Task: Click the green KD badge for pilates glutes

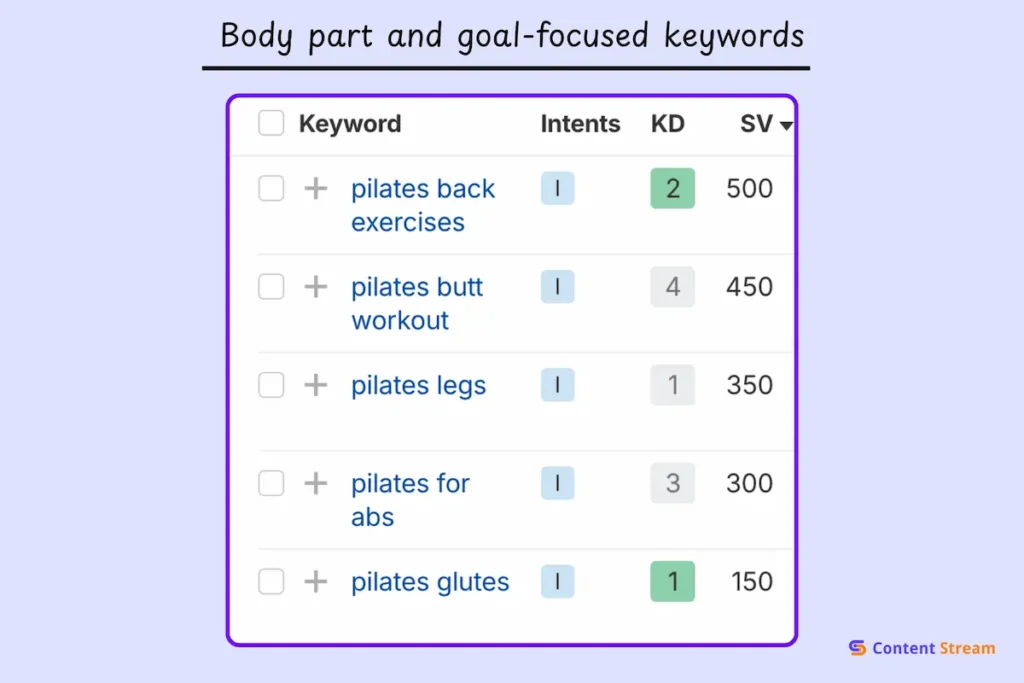Action: click(672, 582)
